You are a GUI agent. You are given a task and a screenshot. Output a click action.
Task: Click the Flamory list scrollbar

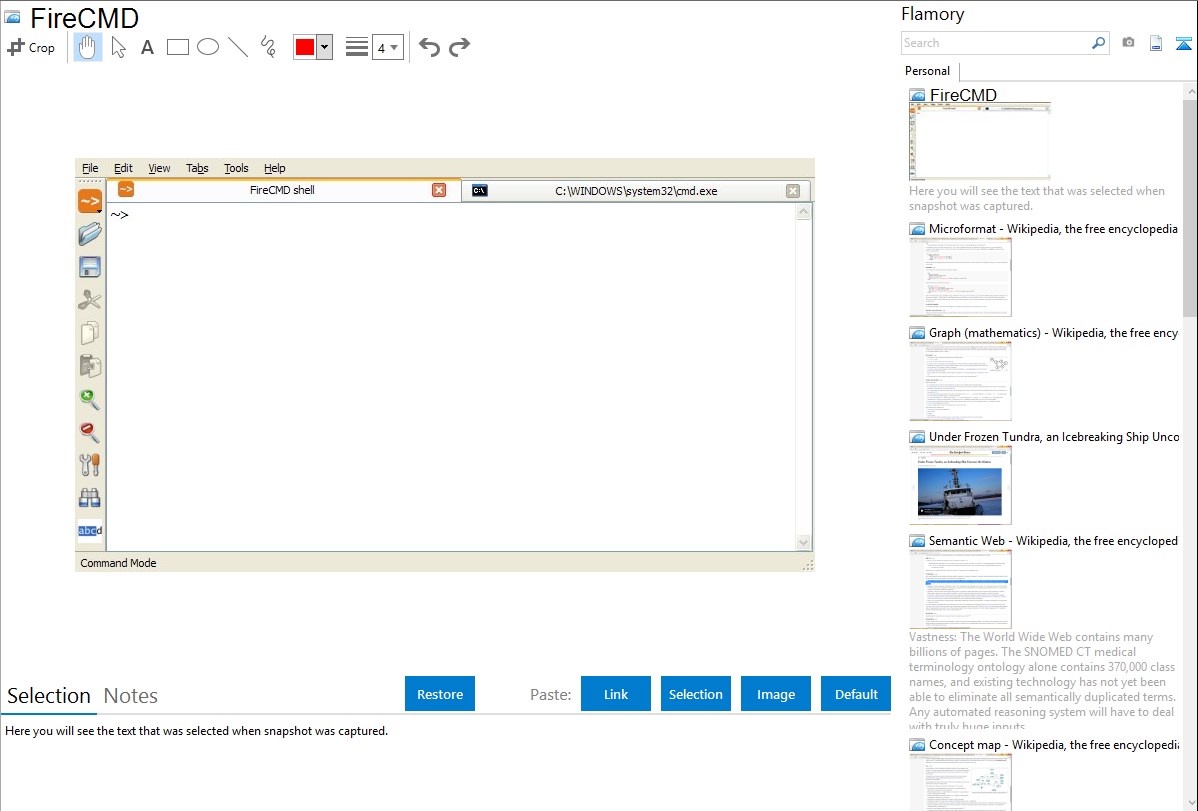click(1190, 208)
